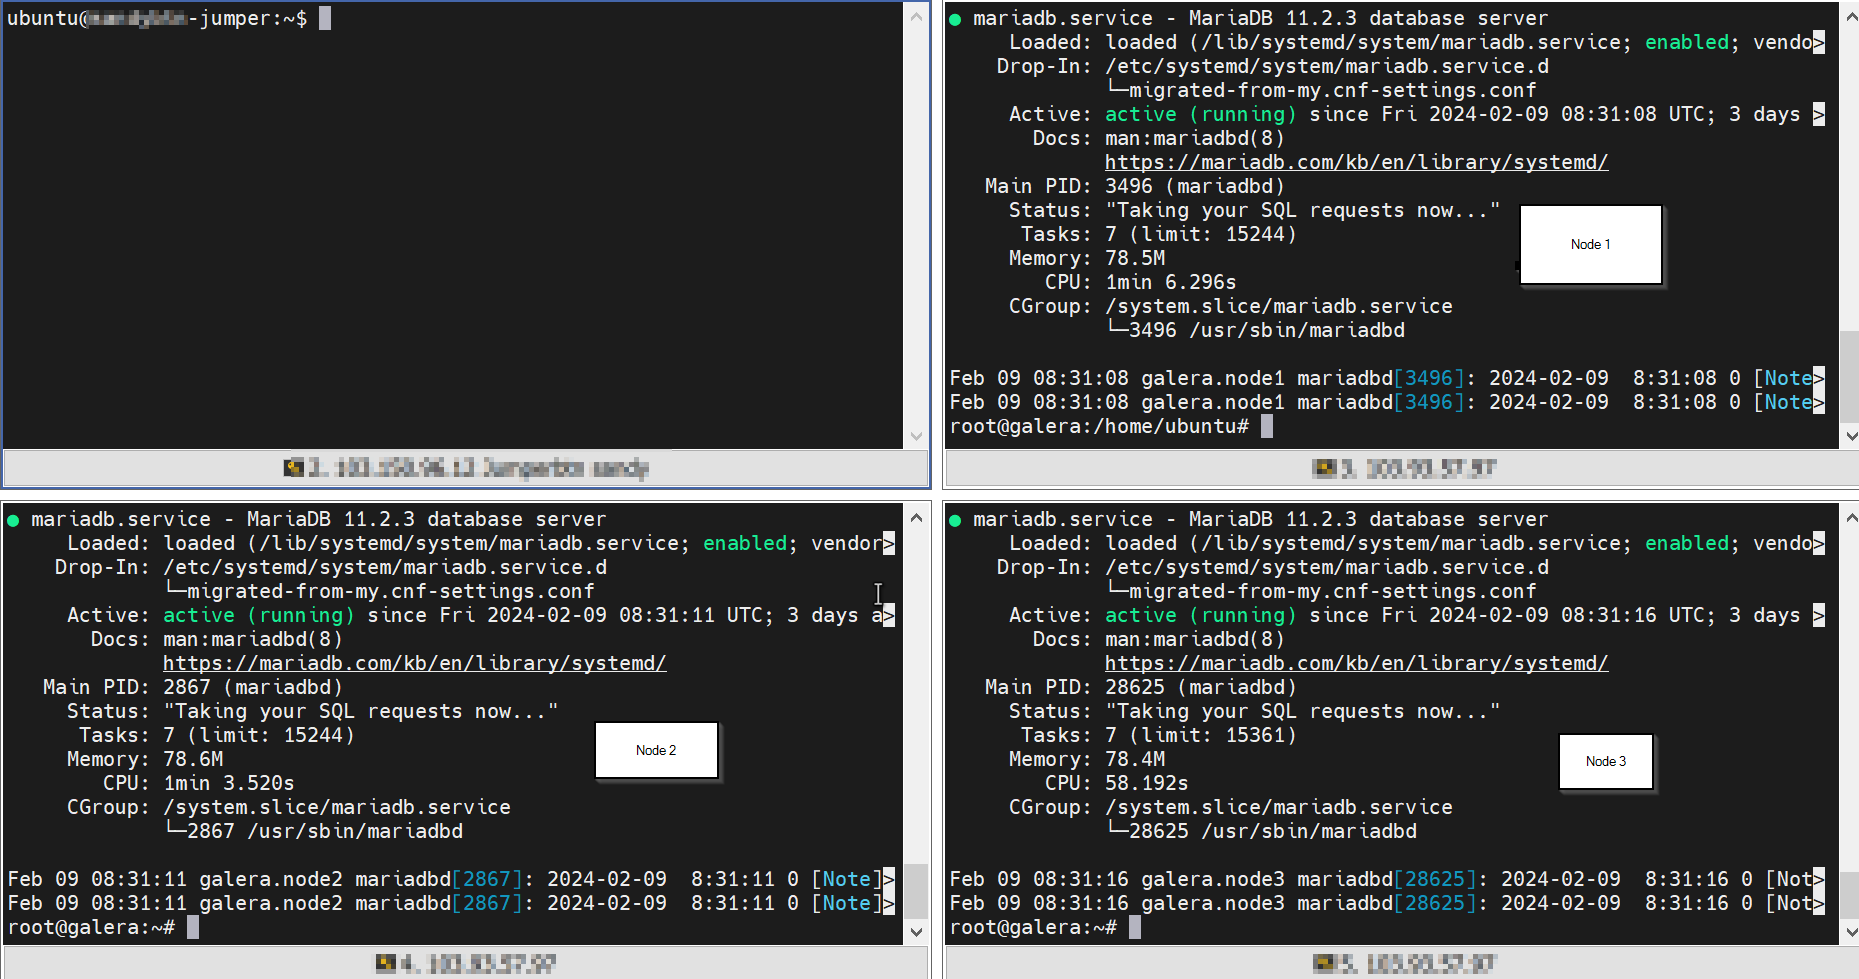The image size is (1859, 979).
Task: Open mariadb.com systemd link in Node 2 pane
Action: coord(414,663)
